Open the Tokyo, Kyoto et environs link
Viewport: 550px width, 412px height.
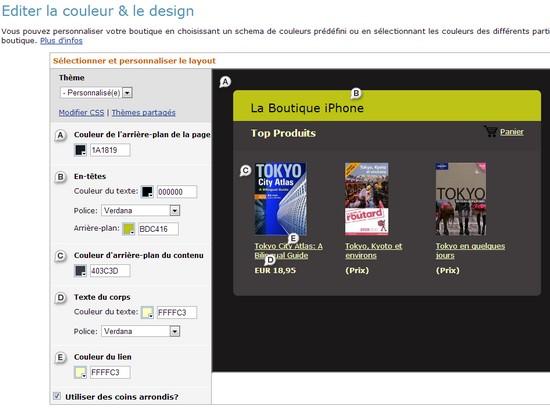(x=374, y=251)
